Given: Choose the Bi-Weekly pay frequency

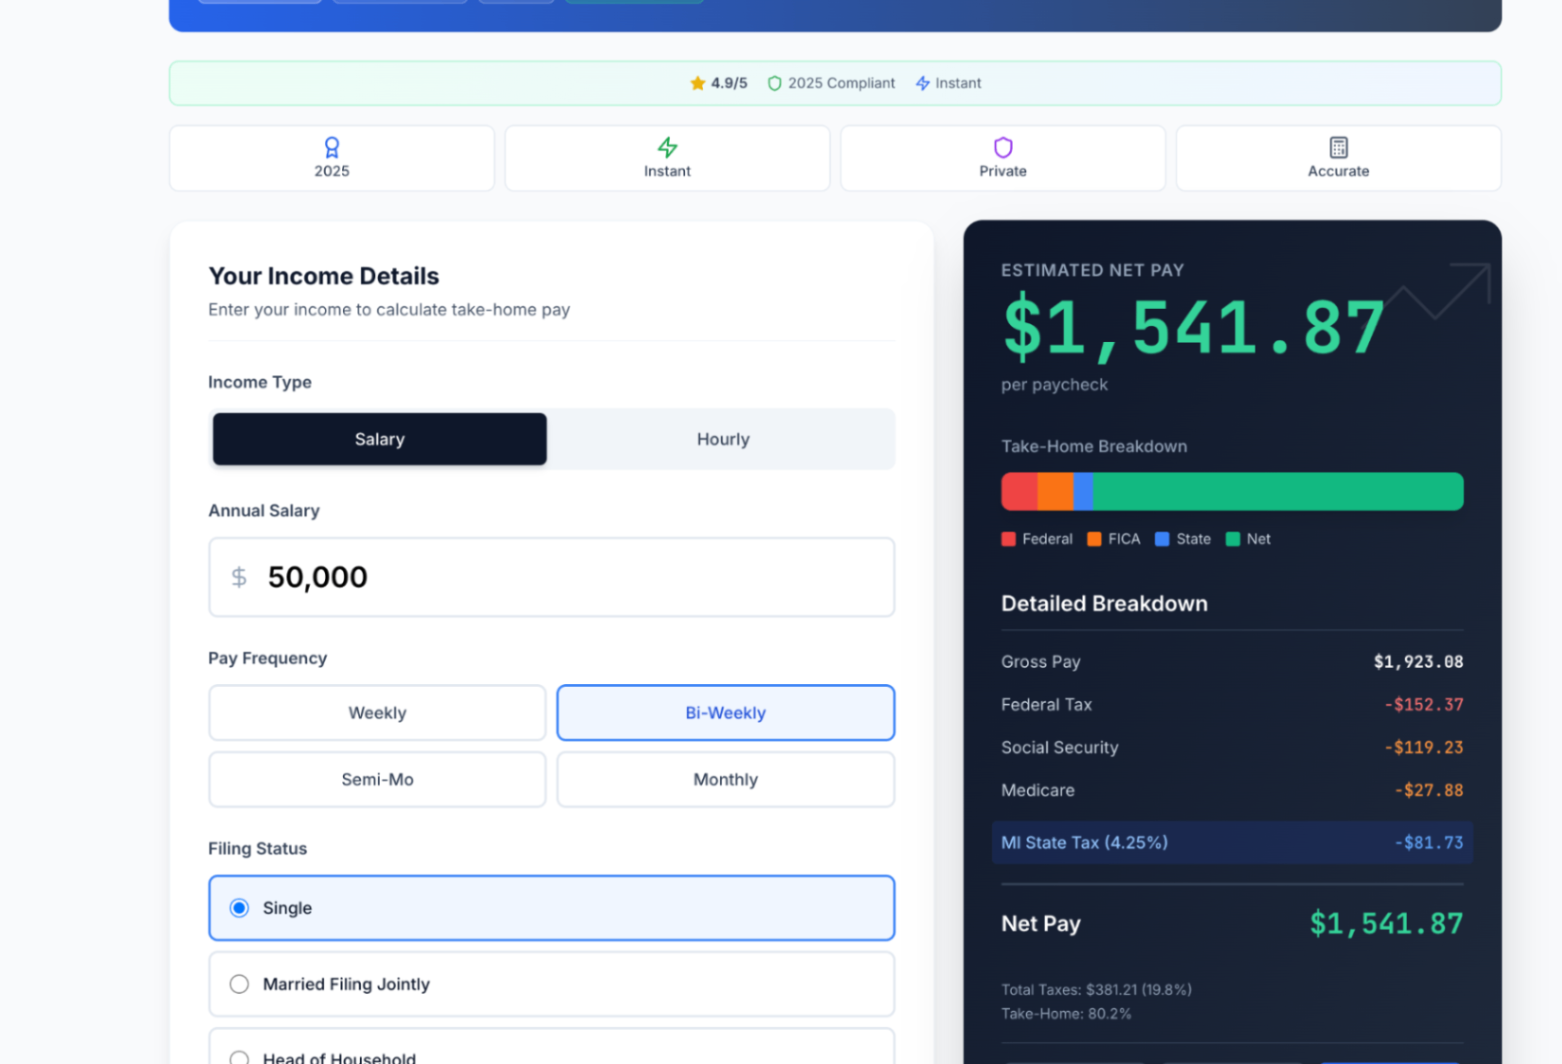Looking at the screenshot, I should 725,713.
